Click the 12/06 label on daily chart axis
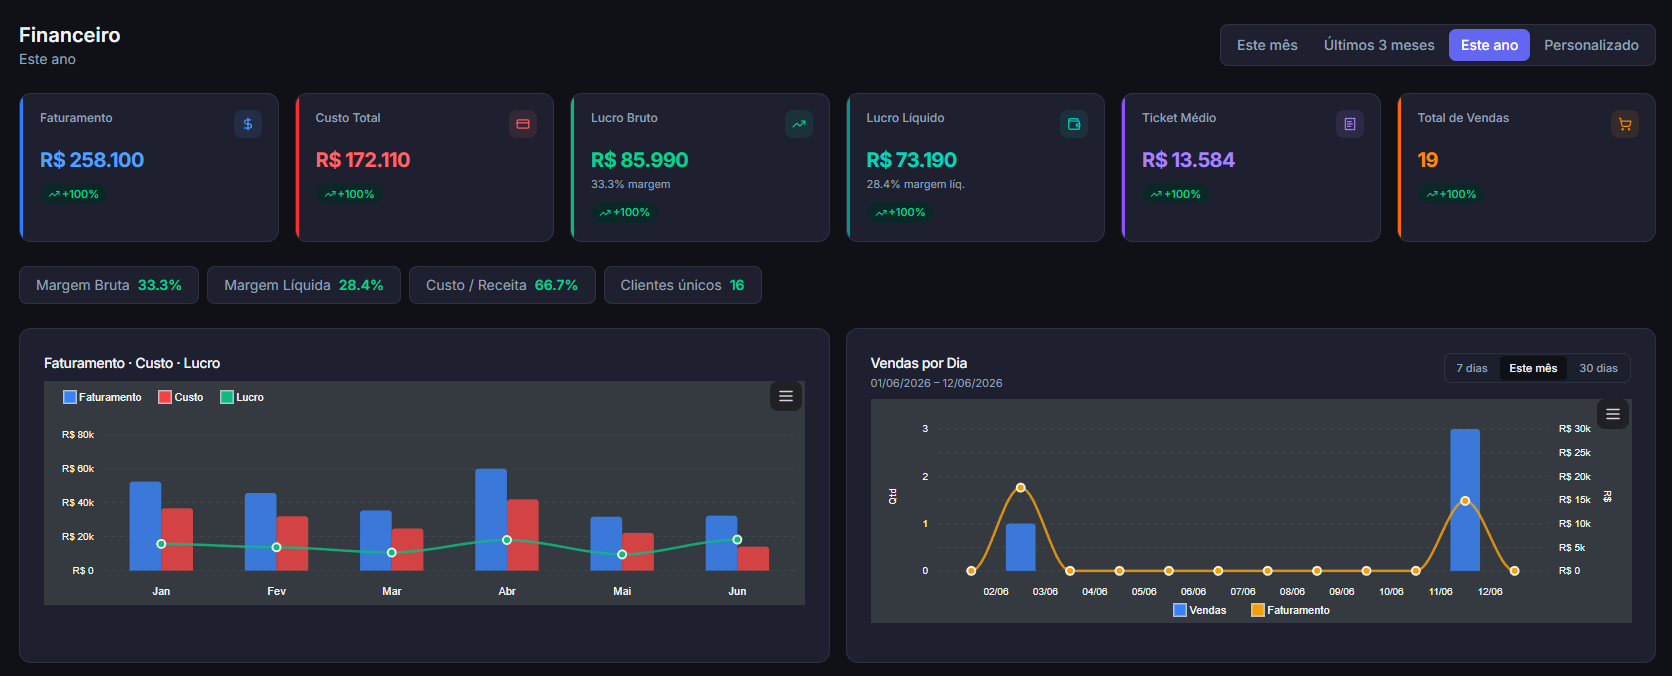 (1490, 591)
